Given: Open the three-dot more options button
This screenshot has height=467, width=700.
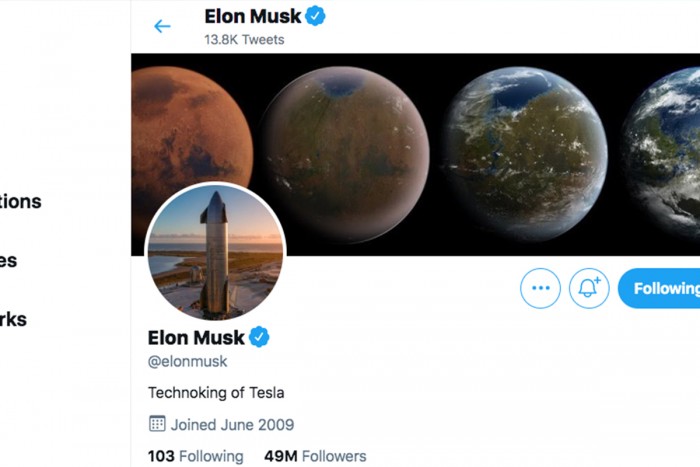Looking at the screenshot, I should [541, 288].
